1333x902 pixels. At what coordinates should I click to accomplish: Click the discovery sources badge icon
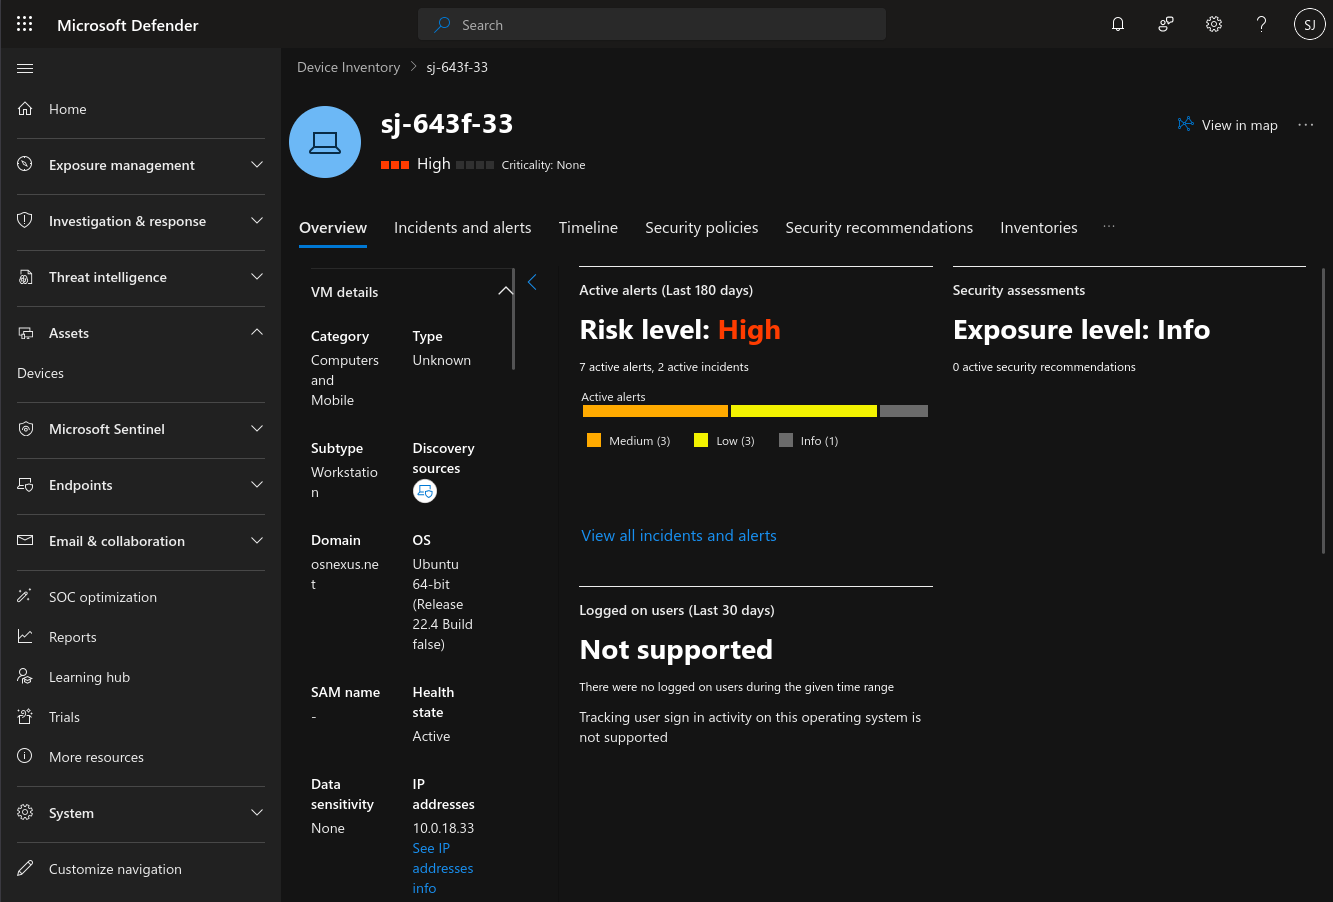pyautogui.click(x=425, y=491)
